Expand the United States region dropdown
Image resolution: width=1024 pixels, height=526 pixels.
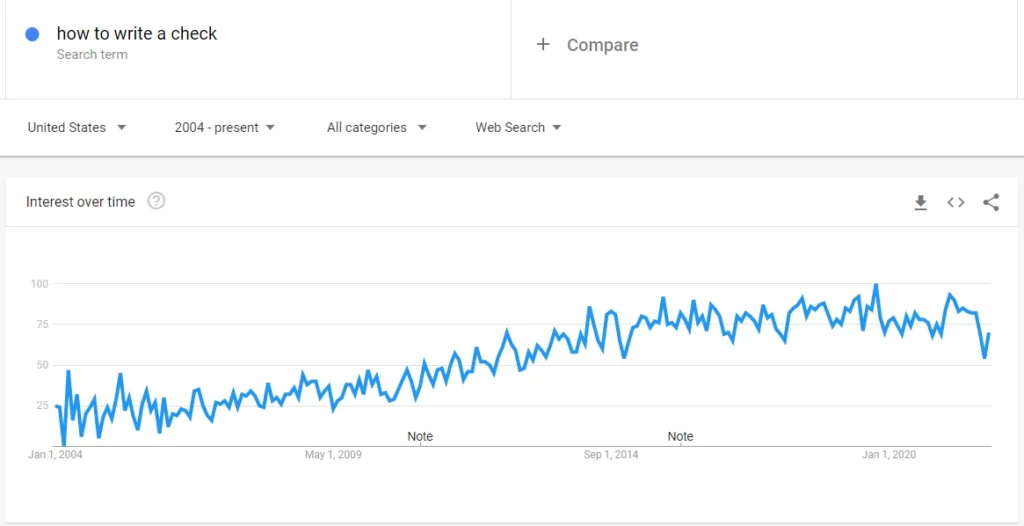point(76,127)
